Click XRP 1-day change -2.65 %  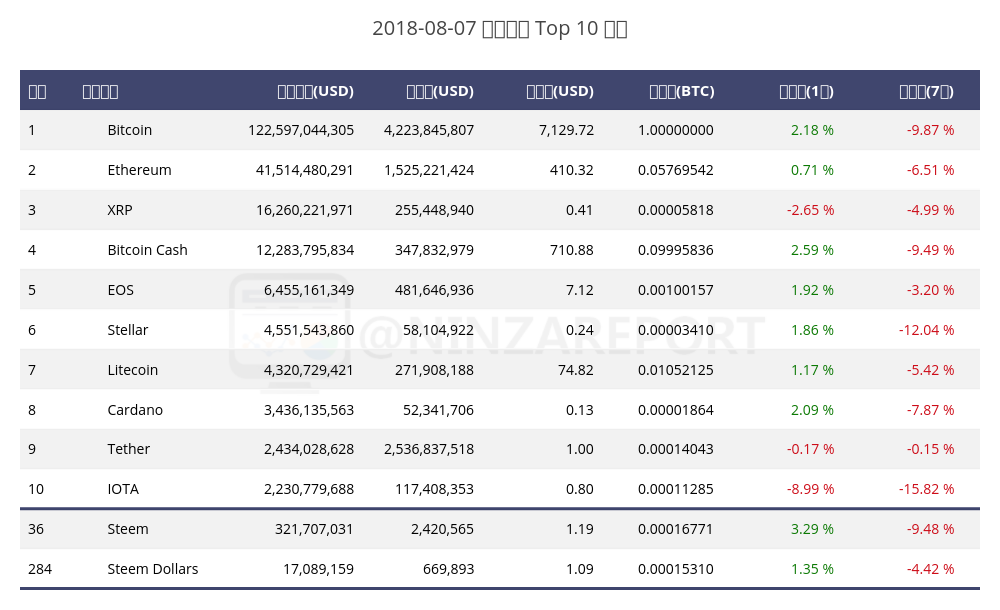(x=810, y=210)
